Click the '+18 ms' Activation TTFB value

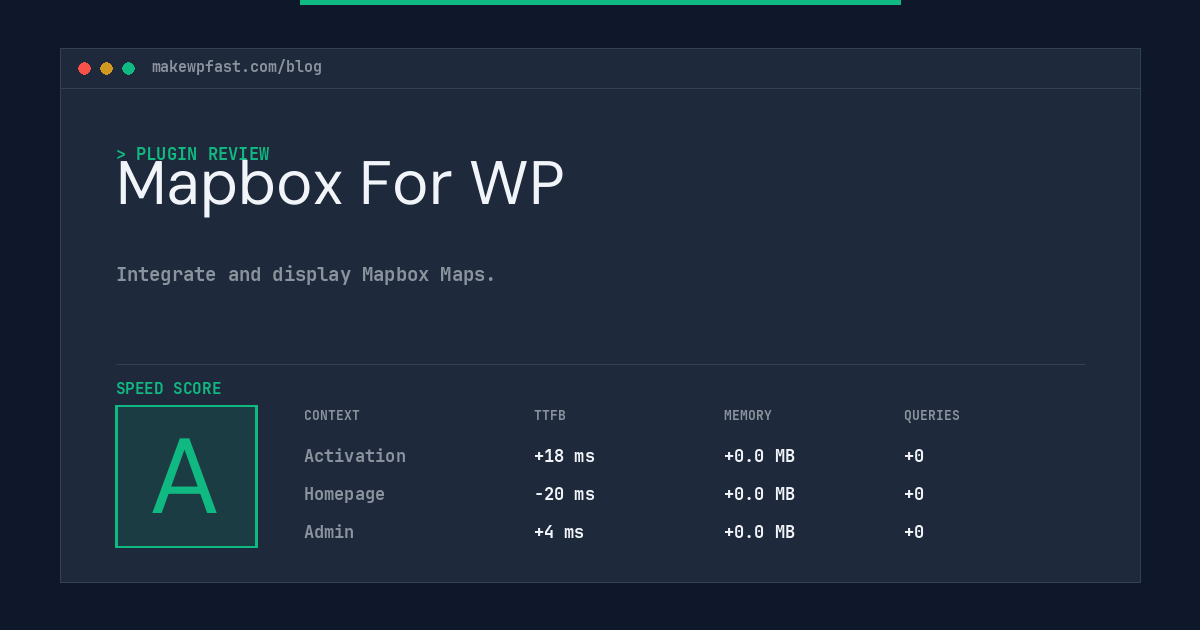(564, 456)
